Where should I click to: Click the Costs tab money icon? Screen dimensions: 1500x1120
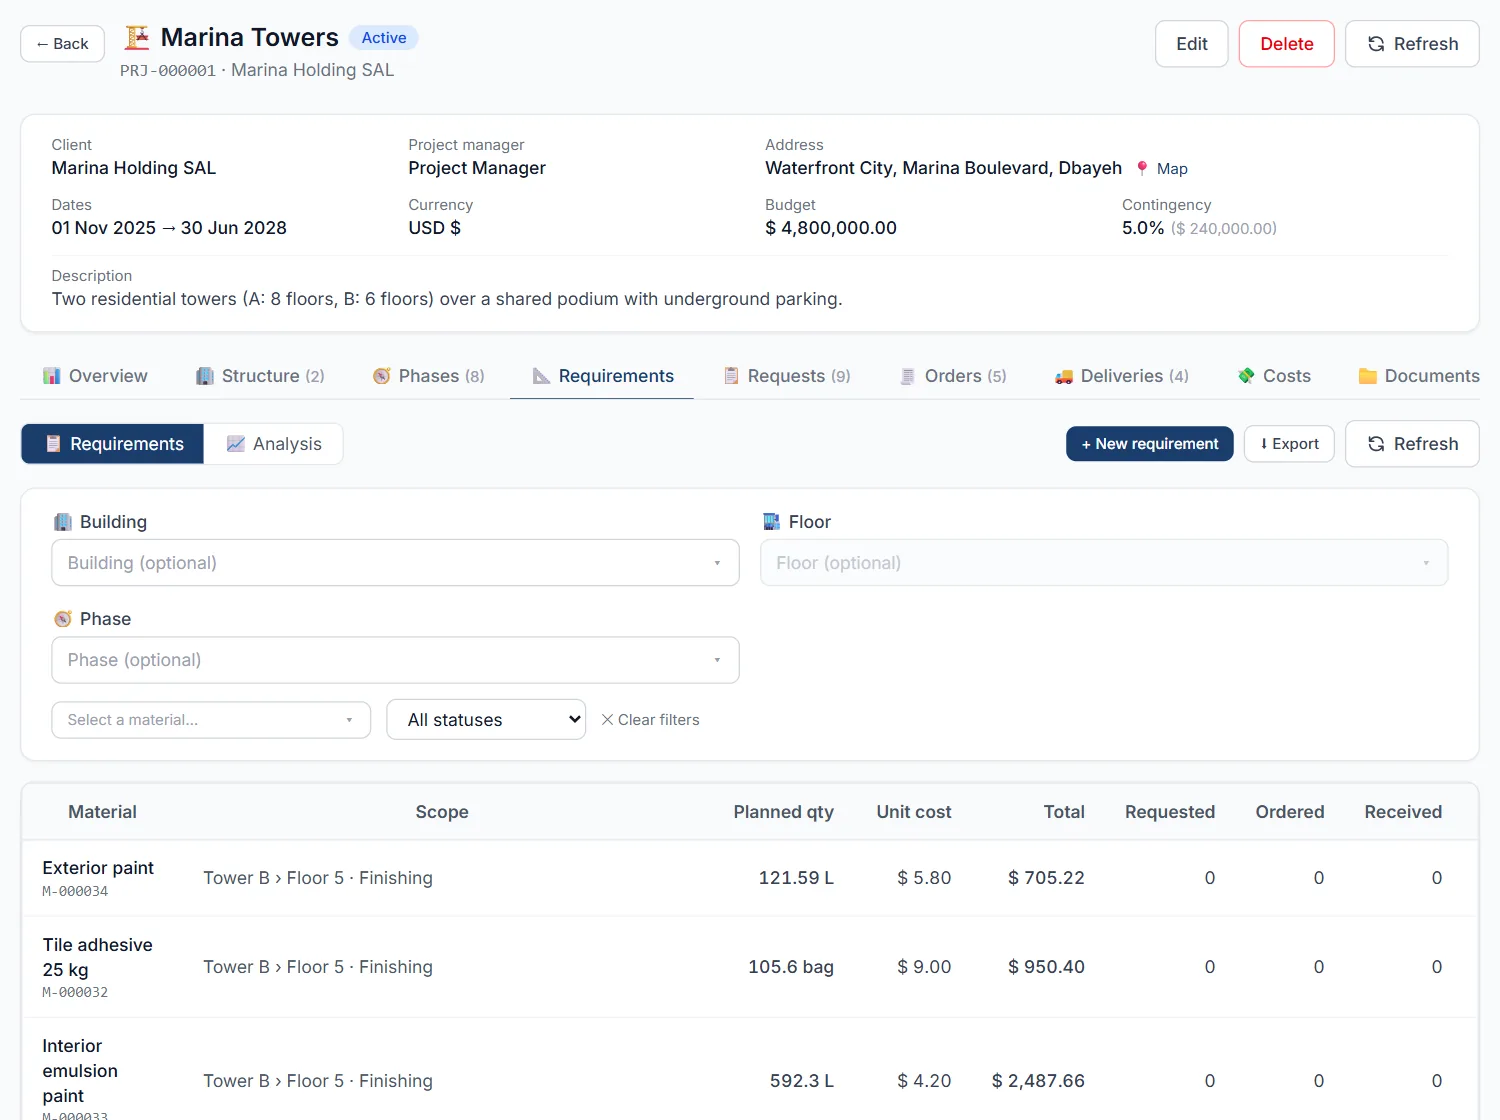pos(1246,376)
